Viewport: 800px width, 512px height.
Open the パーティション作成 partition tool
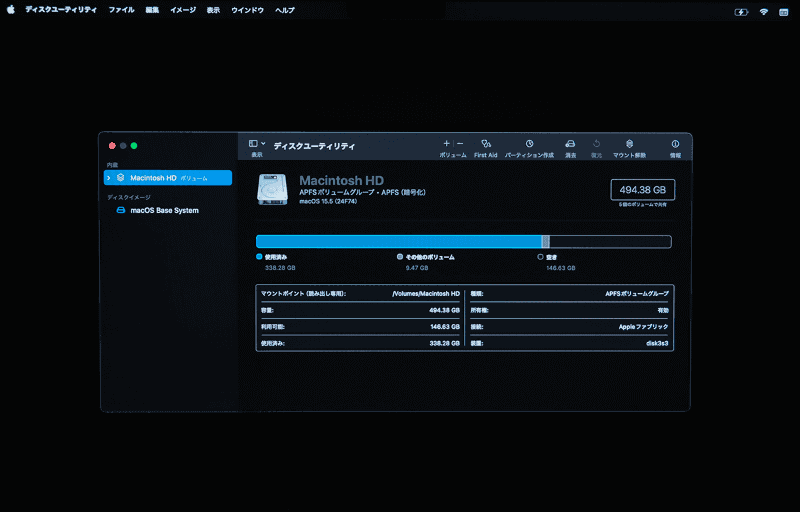pyautogui.click(x=529, y=148)
